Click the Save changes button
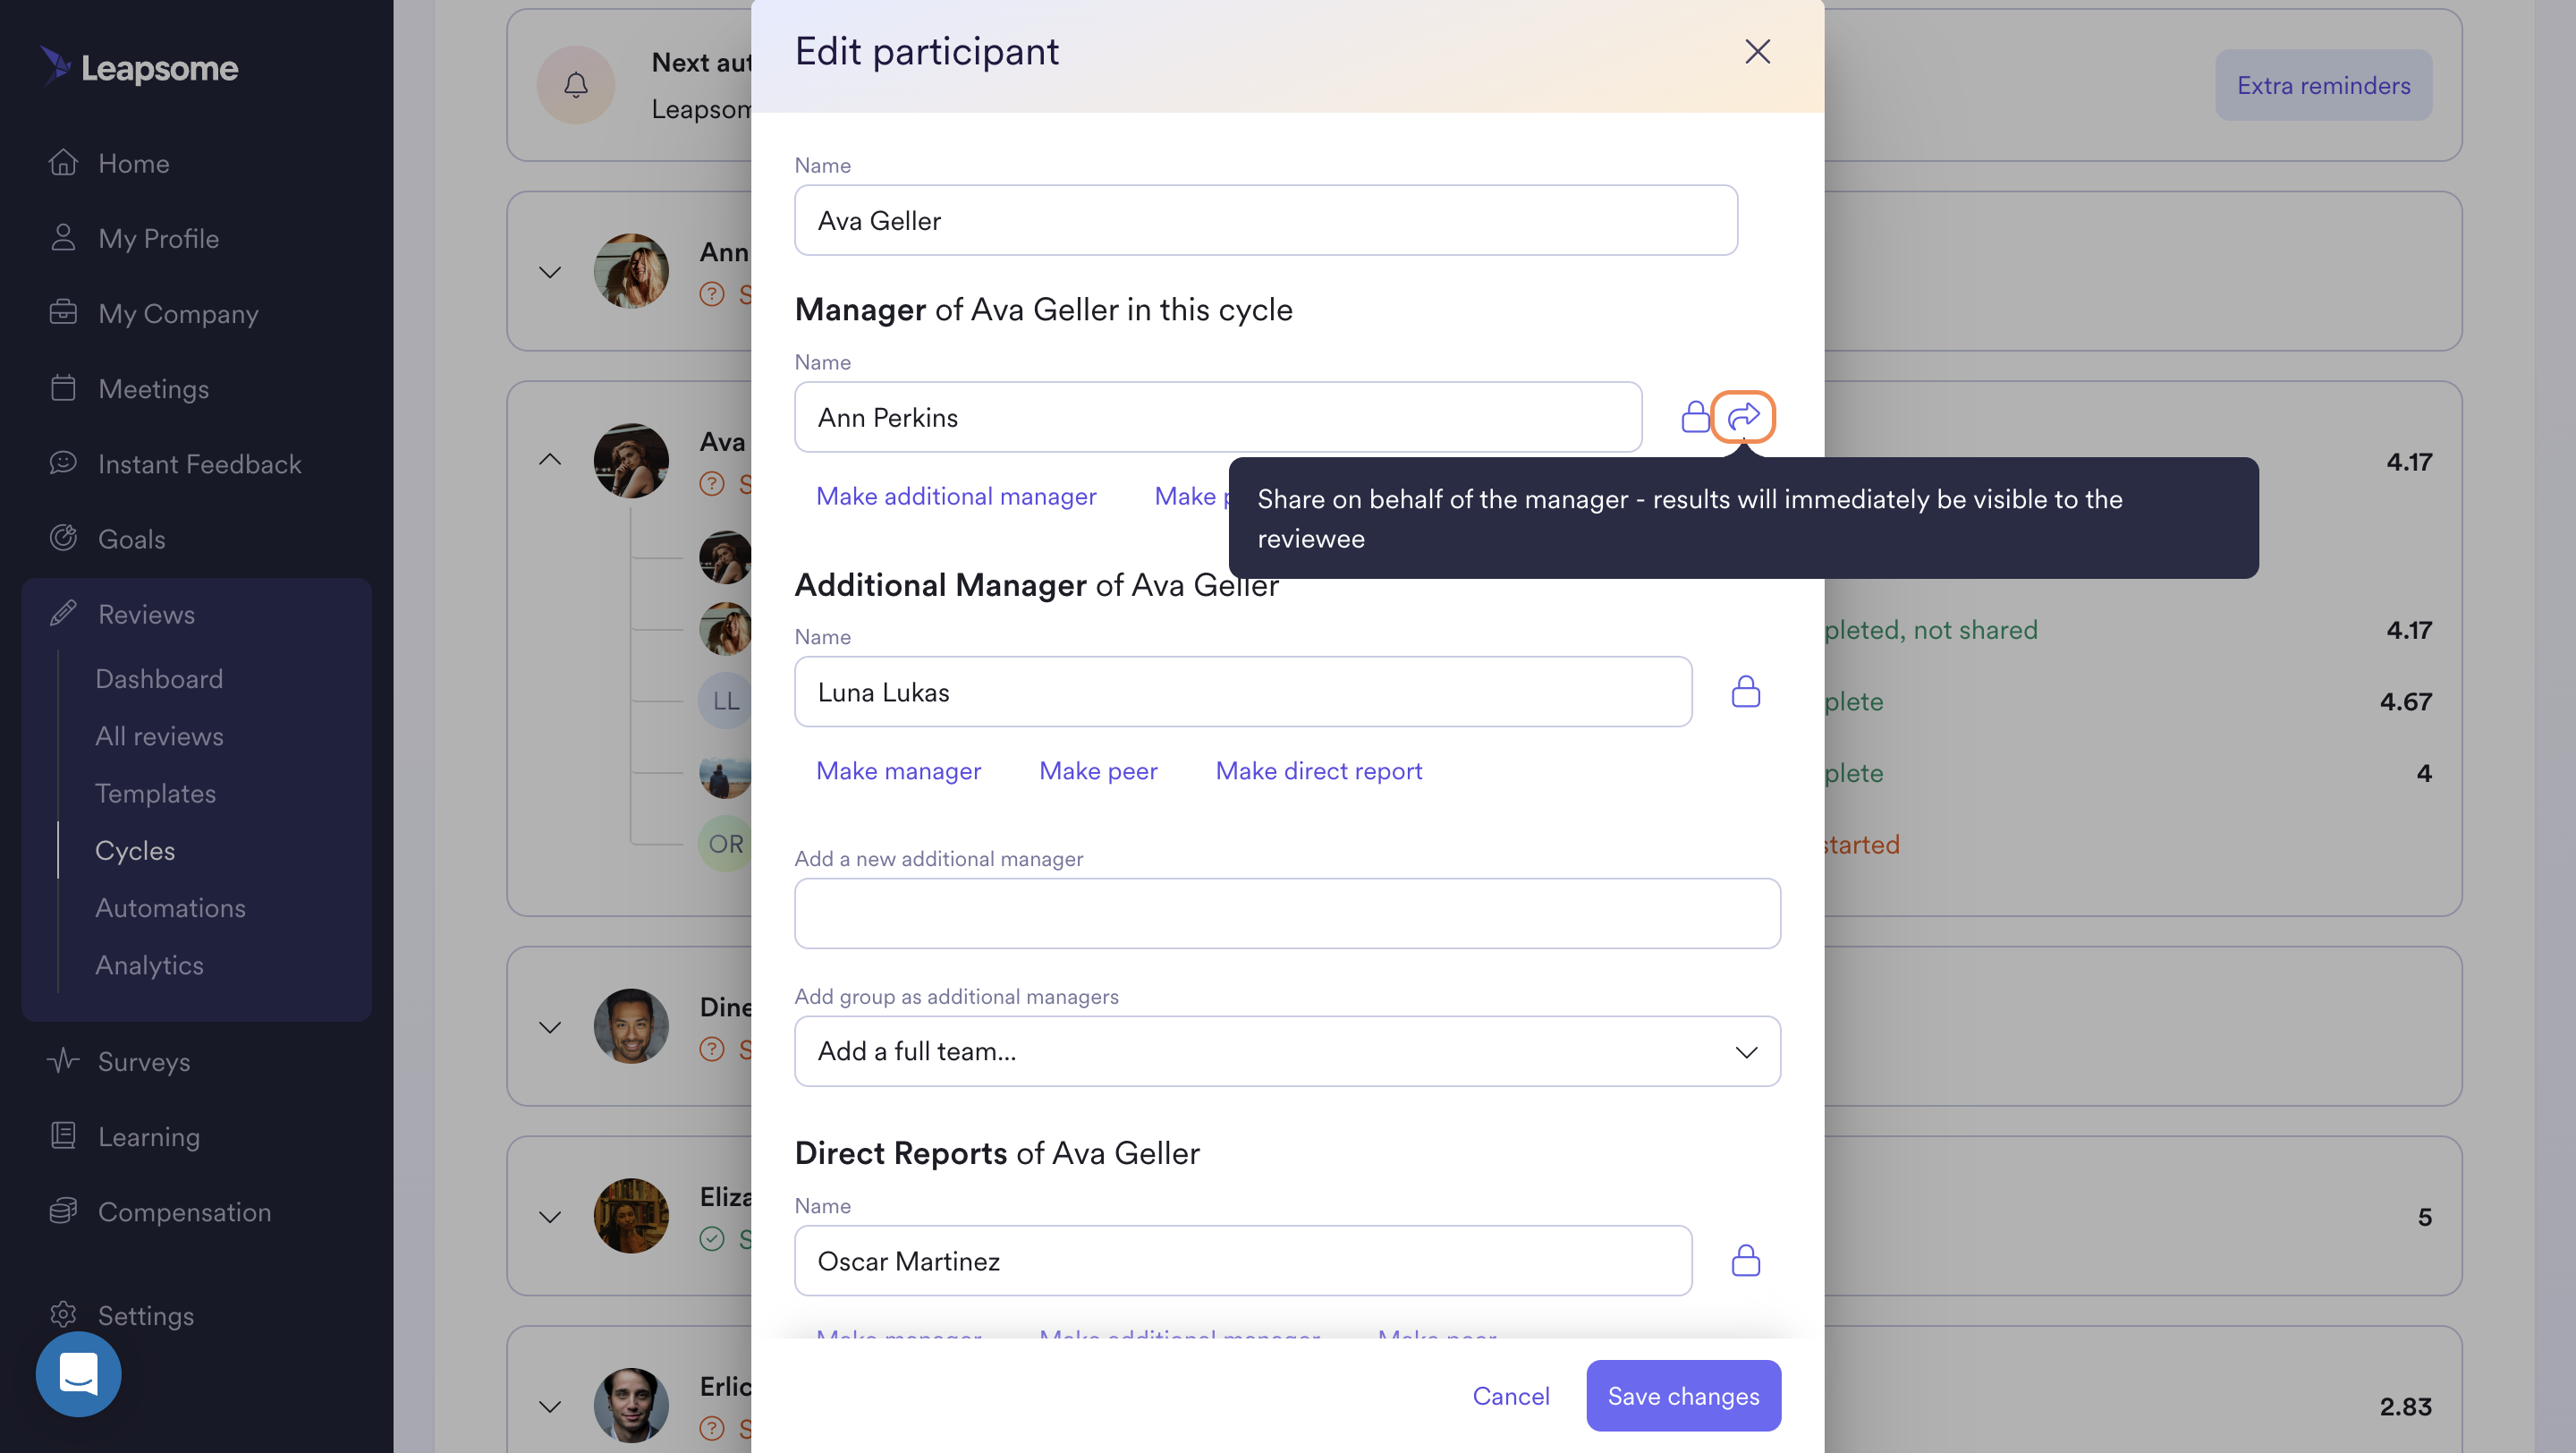This screenshot has width=2576, height=1453. pos(1683,1395)
